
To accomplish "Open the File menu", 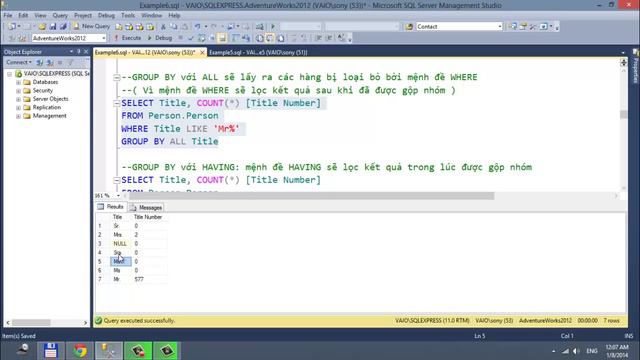I will tap(8, 16).
